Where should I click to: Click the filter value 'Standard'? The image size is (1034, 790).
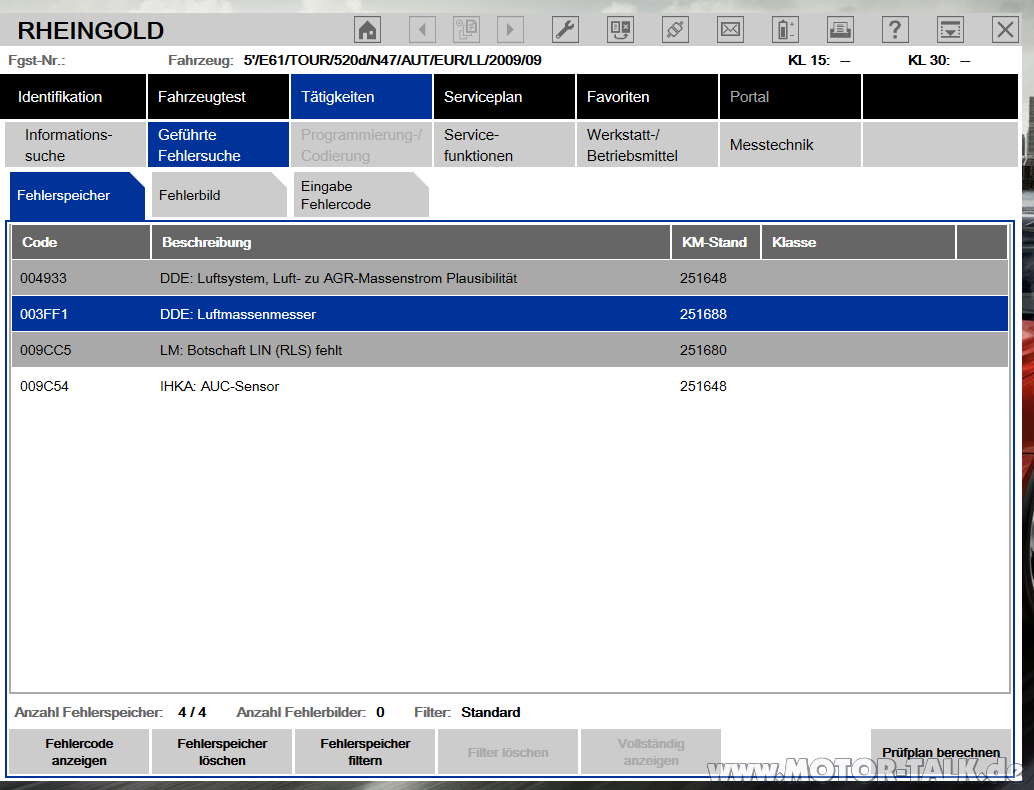(x=491, y=712)
